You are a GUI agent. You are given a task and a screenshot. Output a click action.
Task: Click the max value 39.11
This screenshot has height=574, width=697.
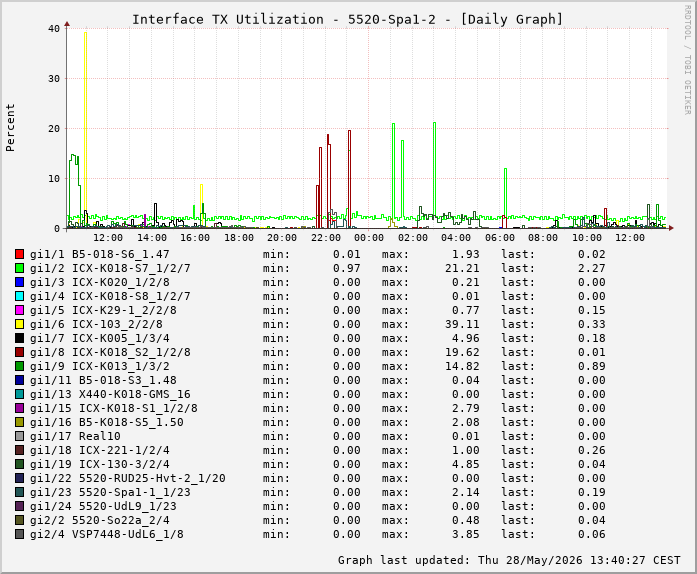462,324
